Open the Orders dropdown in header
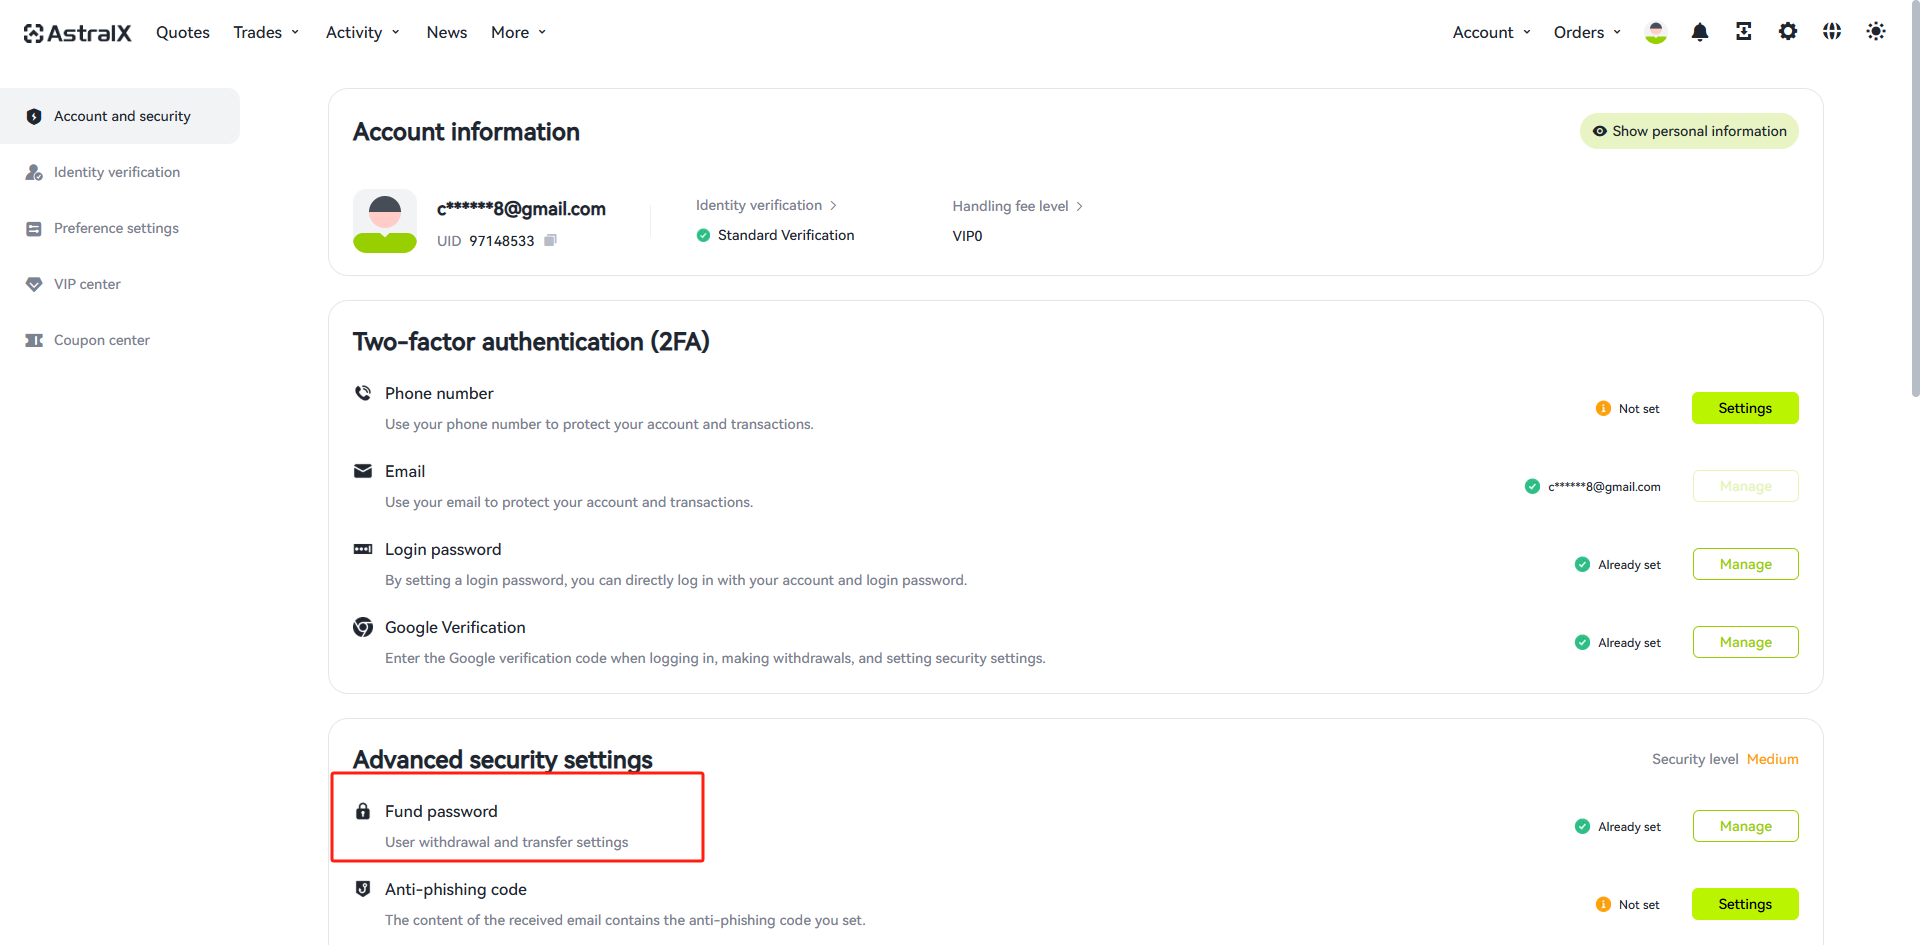 pyautogui.click(x=1587, y=32)
